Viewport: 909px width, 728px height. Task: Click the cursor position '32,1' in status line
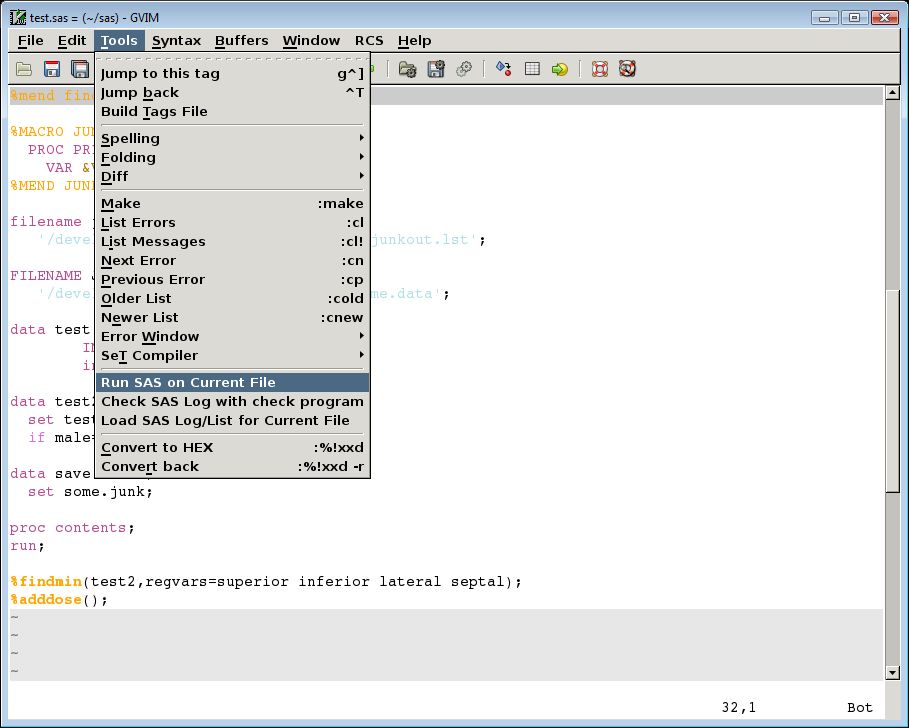tap(739, 707)
